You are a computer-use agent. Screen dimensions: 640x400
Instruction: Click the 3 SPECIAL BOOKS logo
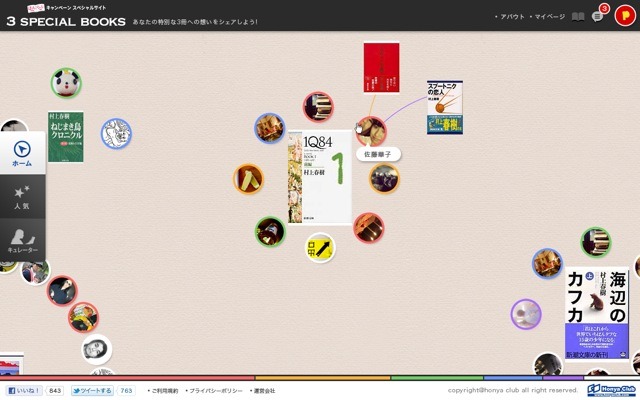click(x=66, y=22)
